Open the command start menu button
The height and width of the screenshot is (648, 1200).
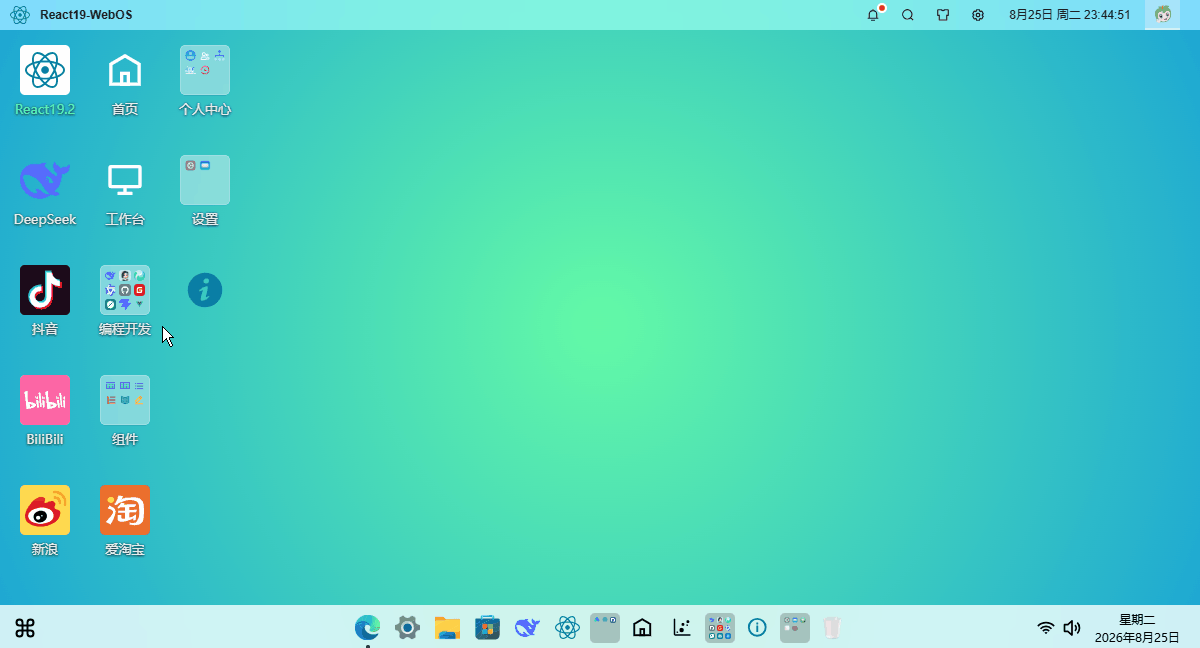[25, 628]
